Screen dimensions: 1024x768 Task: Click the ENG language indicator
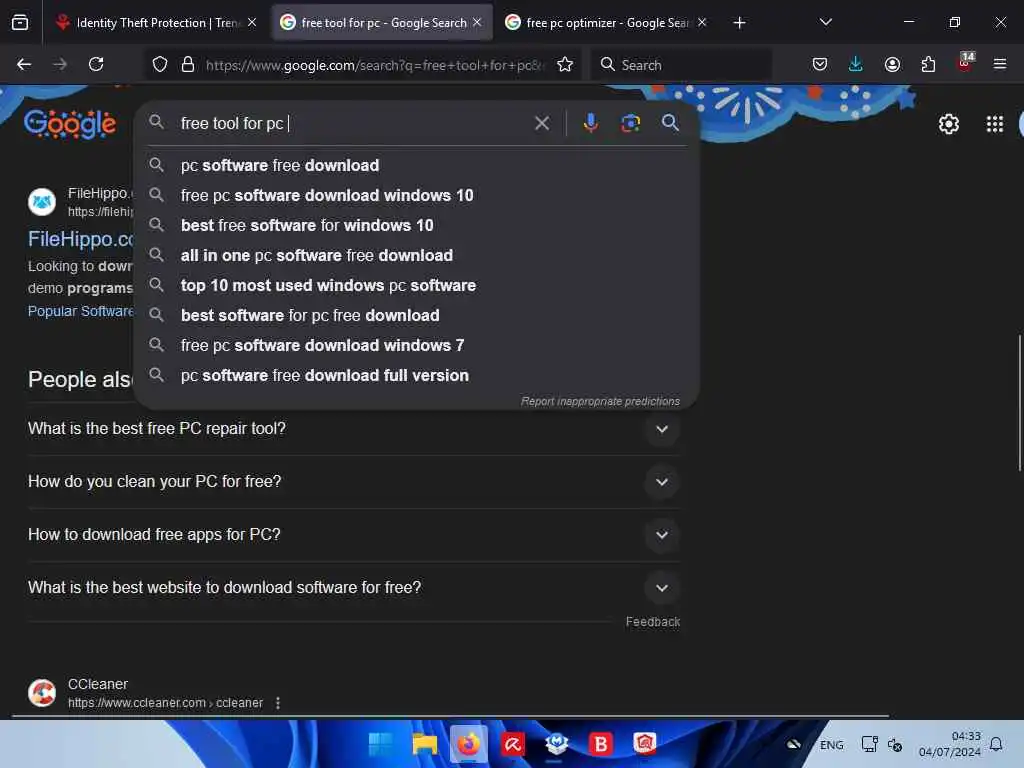pyautogui.click(x=831, y=744)
